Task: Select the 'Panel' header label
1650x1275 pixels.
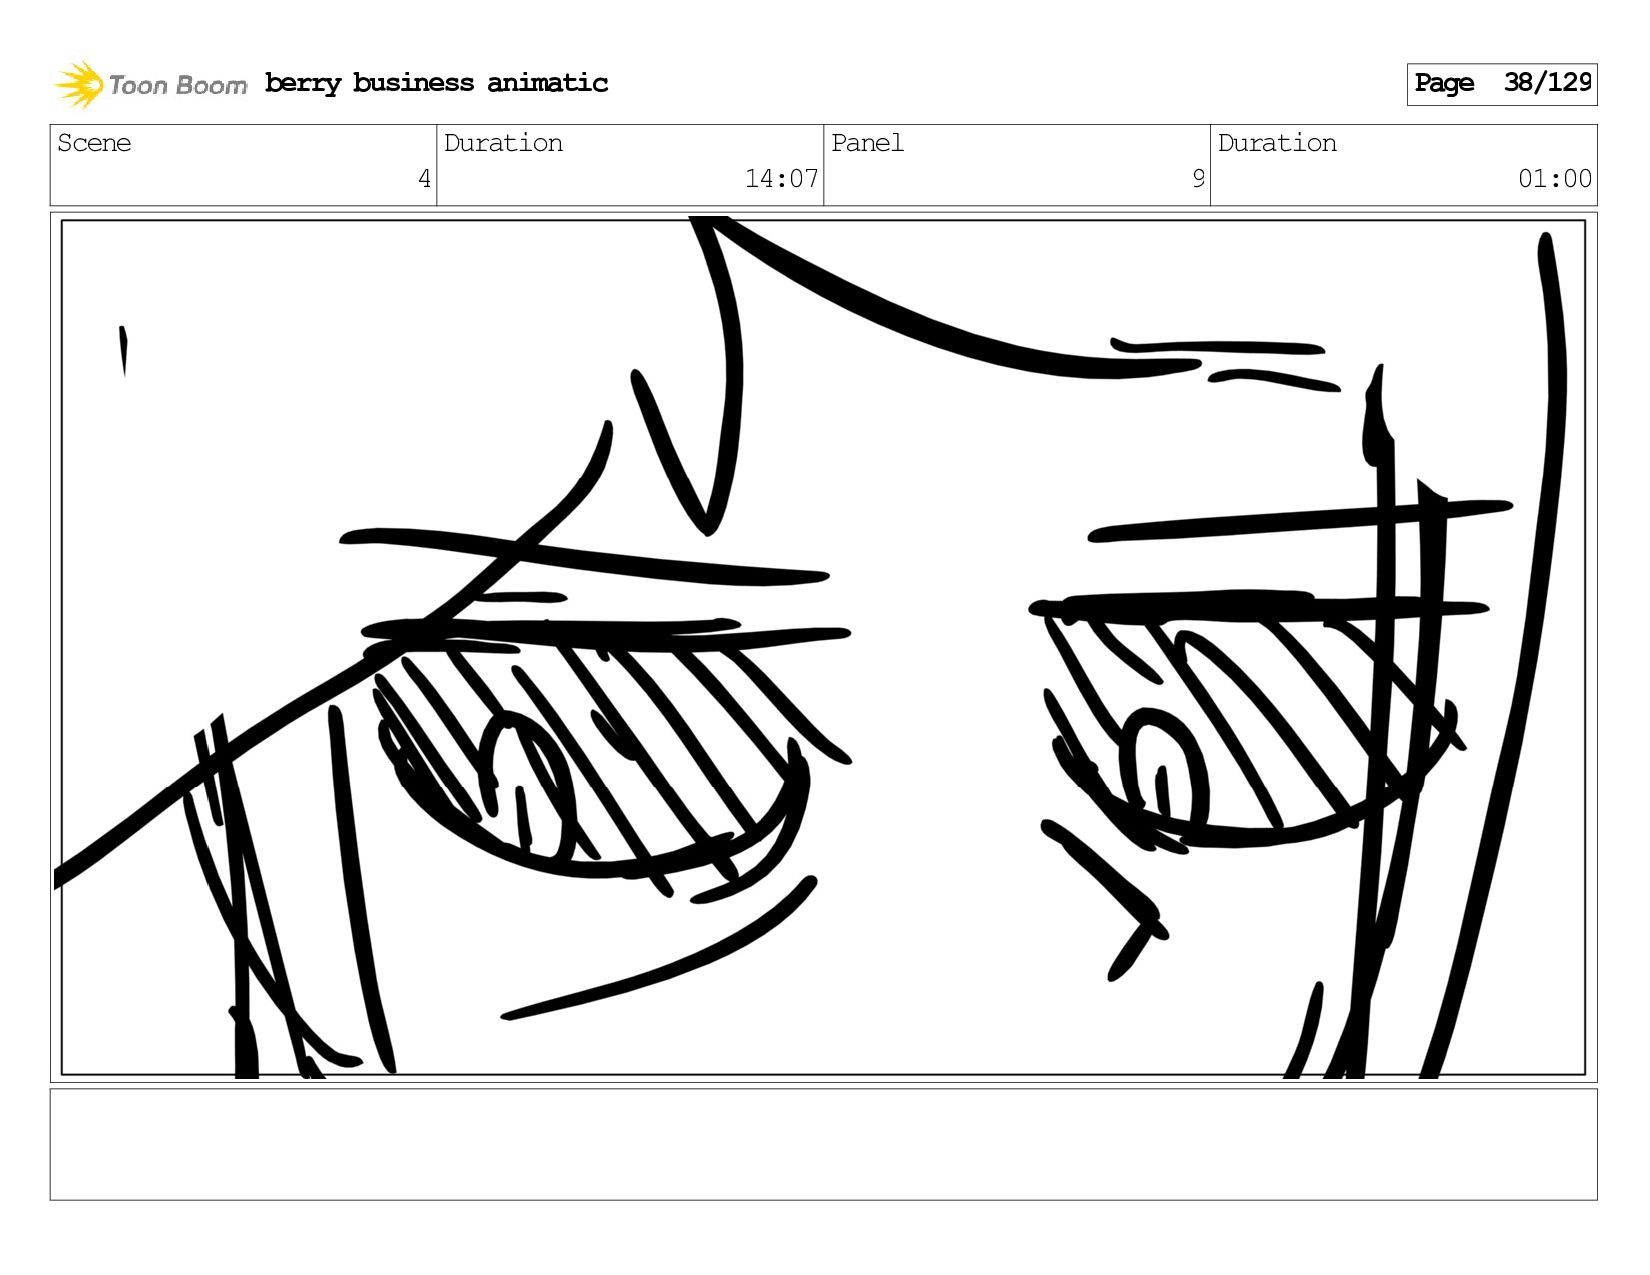Action: 867,143
